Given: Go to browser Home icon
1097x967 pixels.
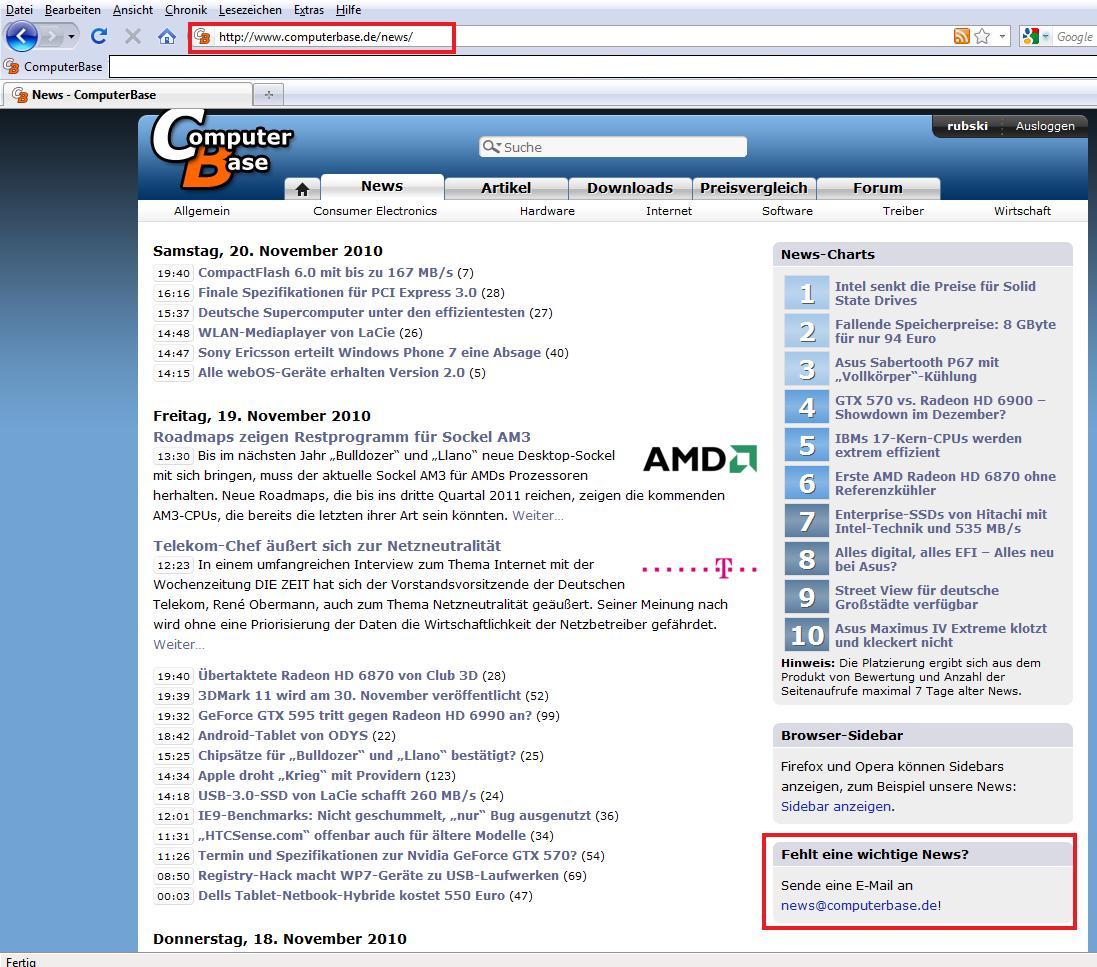Looking at the screenshot, I should click(x=167, y=36).
